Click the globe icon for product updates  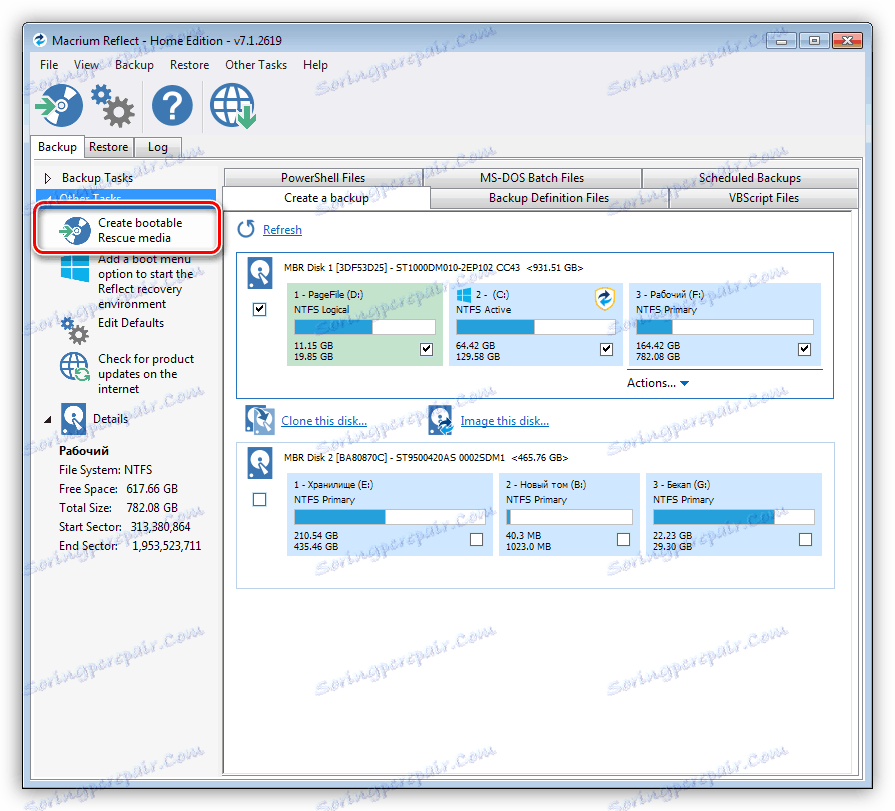pos(75,366)
